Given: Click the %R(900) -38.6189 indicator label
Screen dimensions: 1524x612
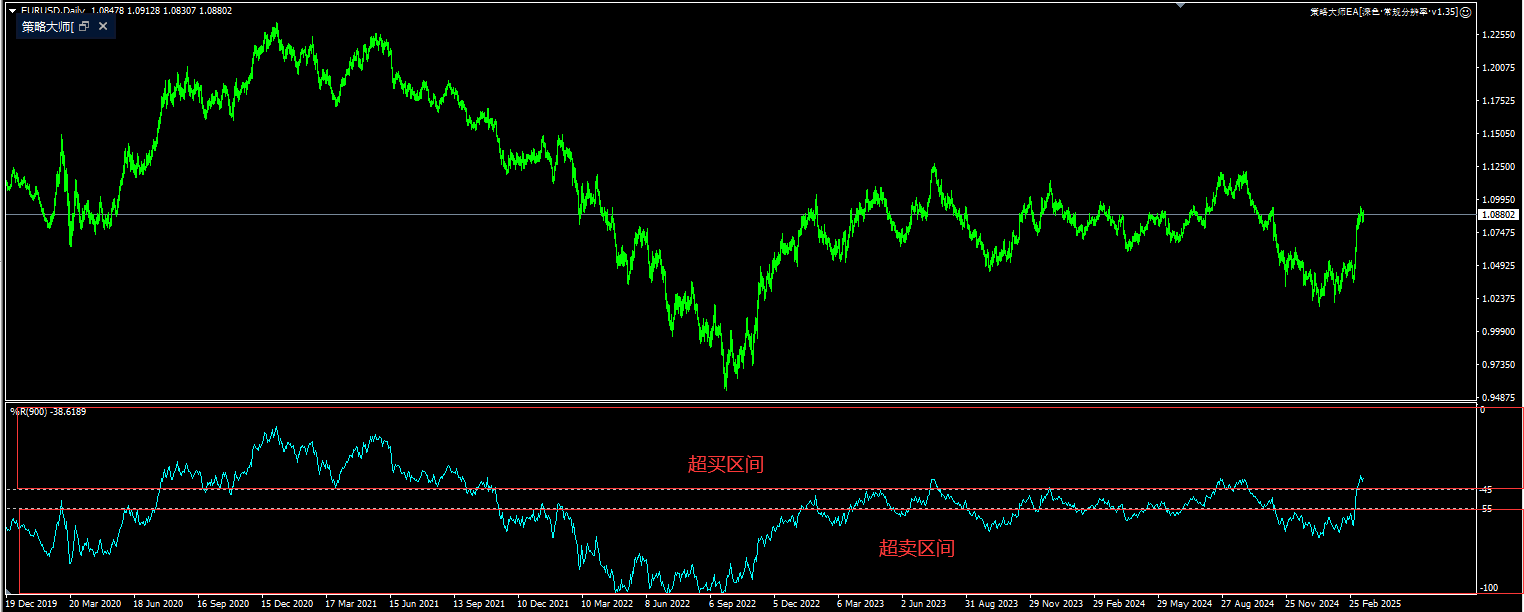Looking at the screenshot, I should pos(48,411).
